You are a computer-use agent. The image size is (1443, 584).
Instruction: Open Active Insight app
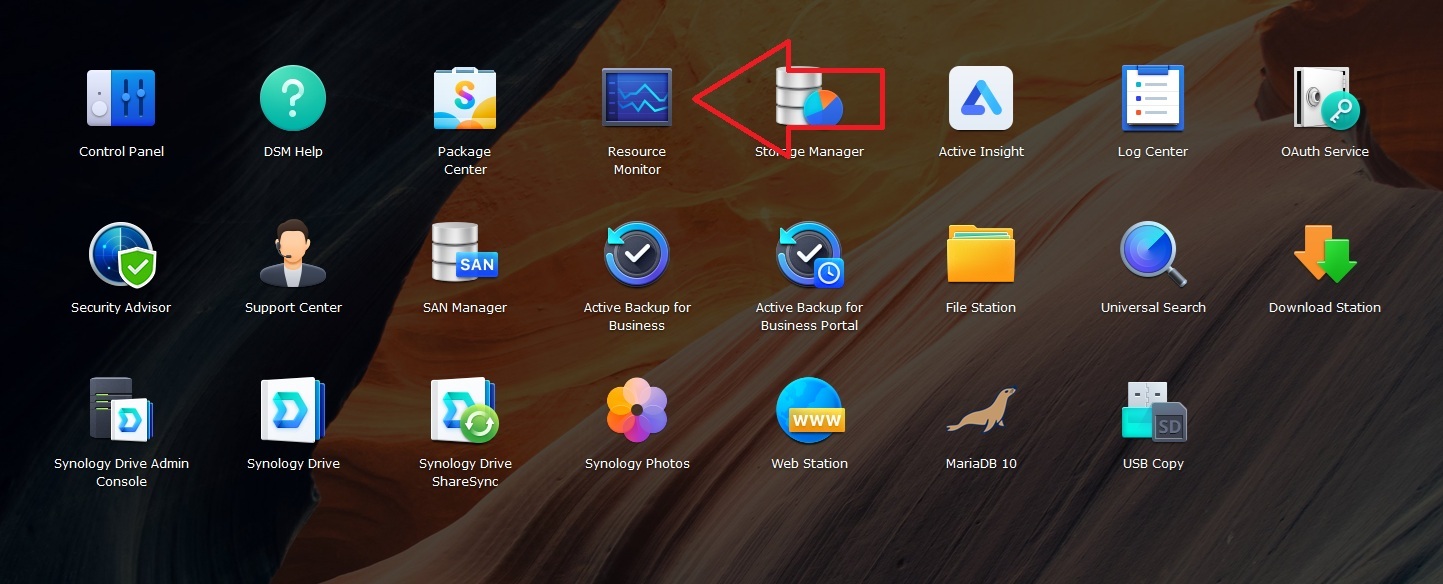point(981,98)
